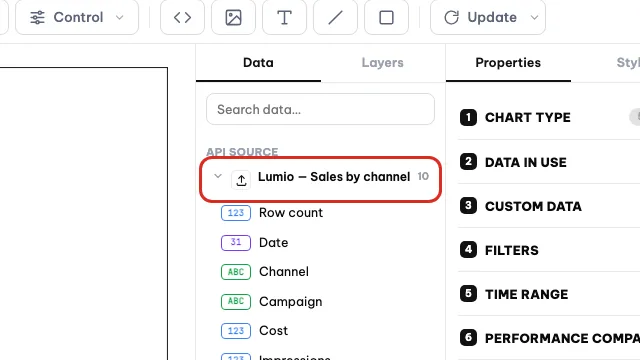Select the Rectangle shape tool
The width and height of the screenshot is (640, 360).
pyautogui.click(x=387, y=18)
